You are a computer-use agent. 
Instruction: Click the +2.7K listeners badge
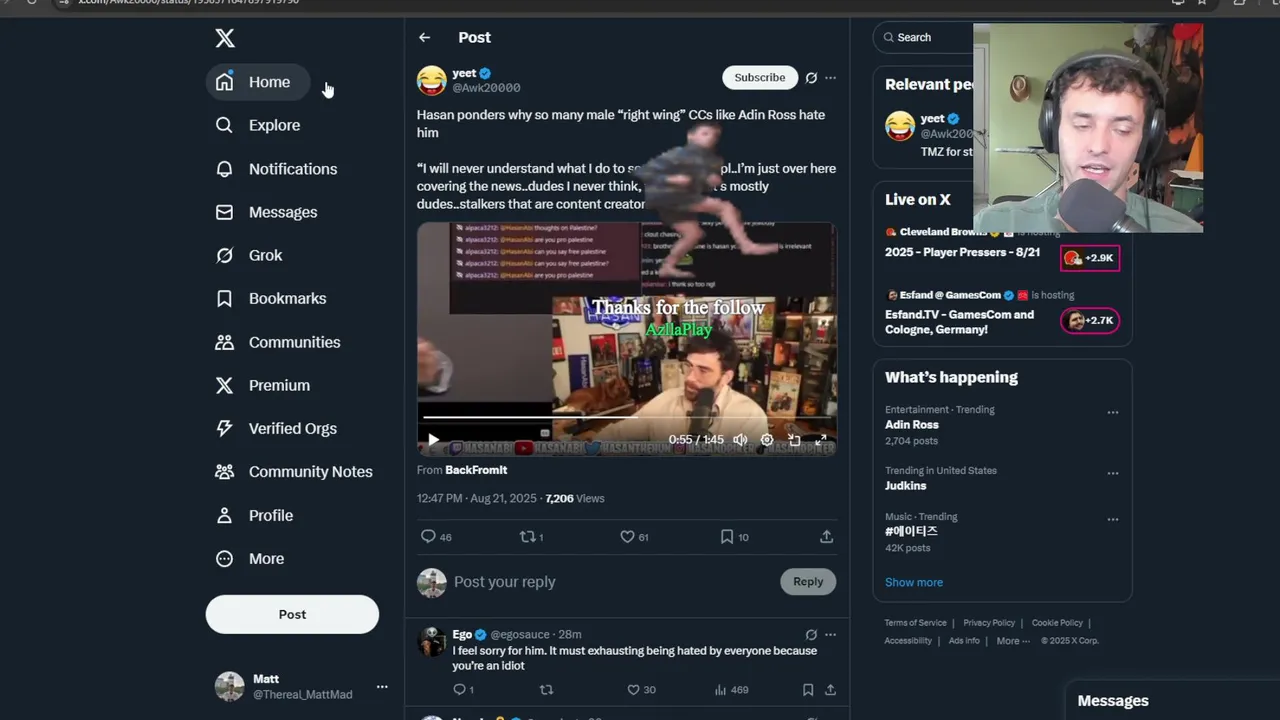click(1090, 321)
